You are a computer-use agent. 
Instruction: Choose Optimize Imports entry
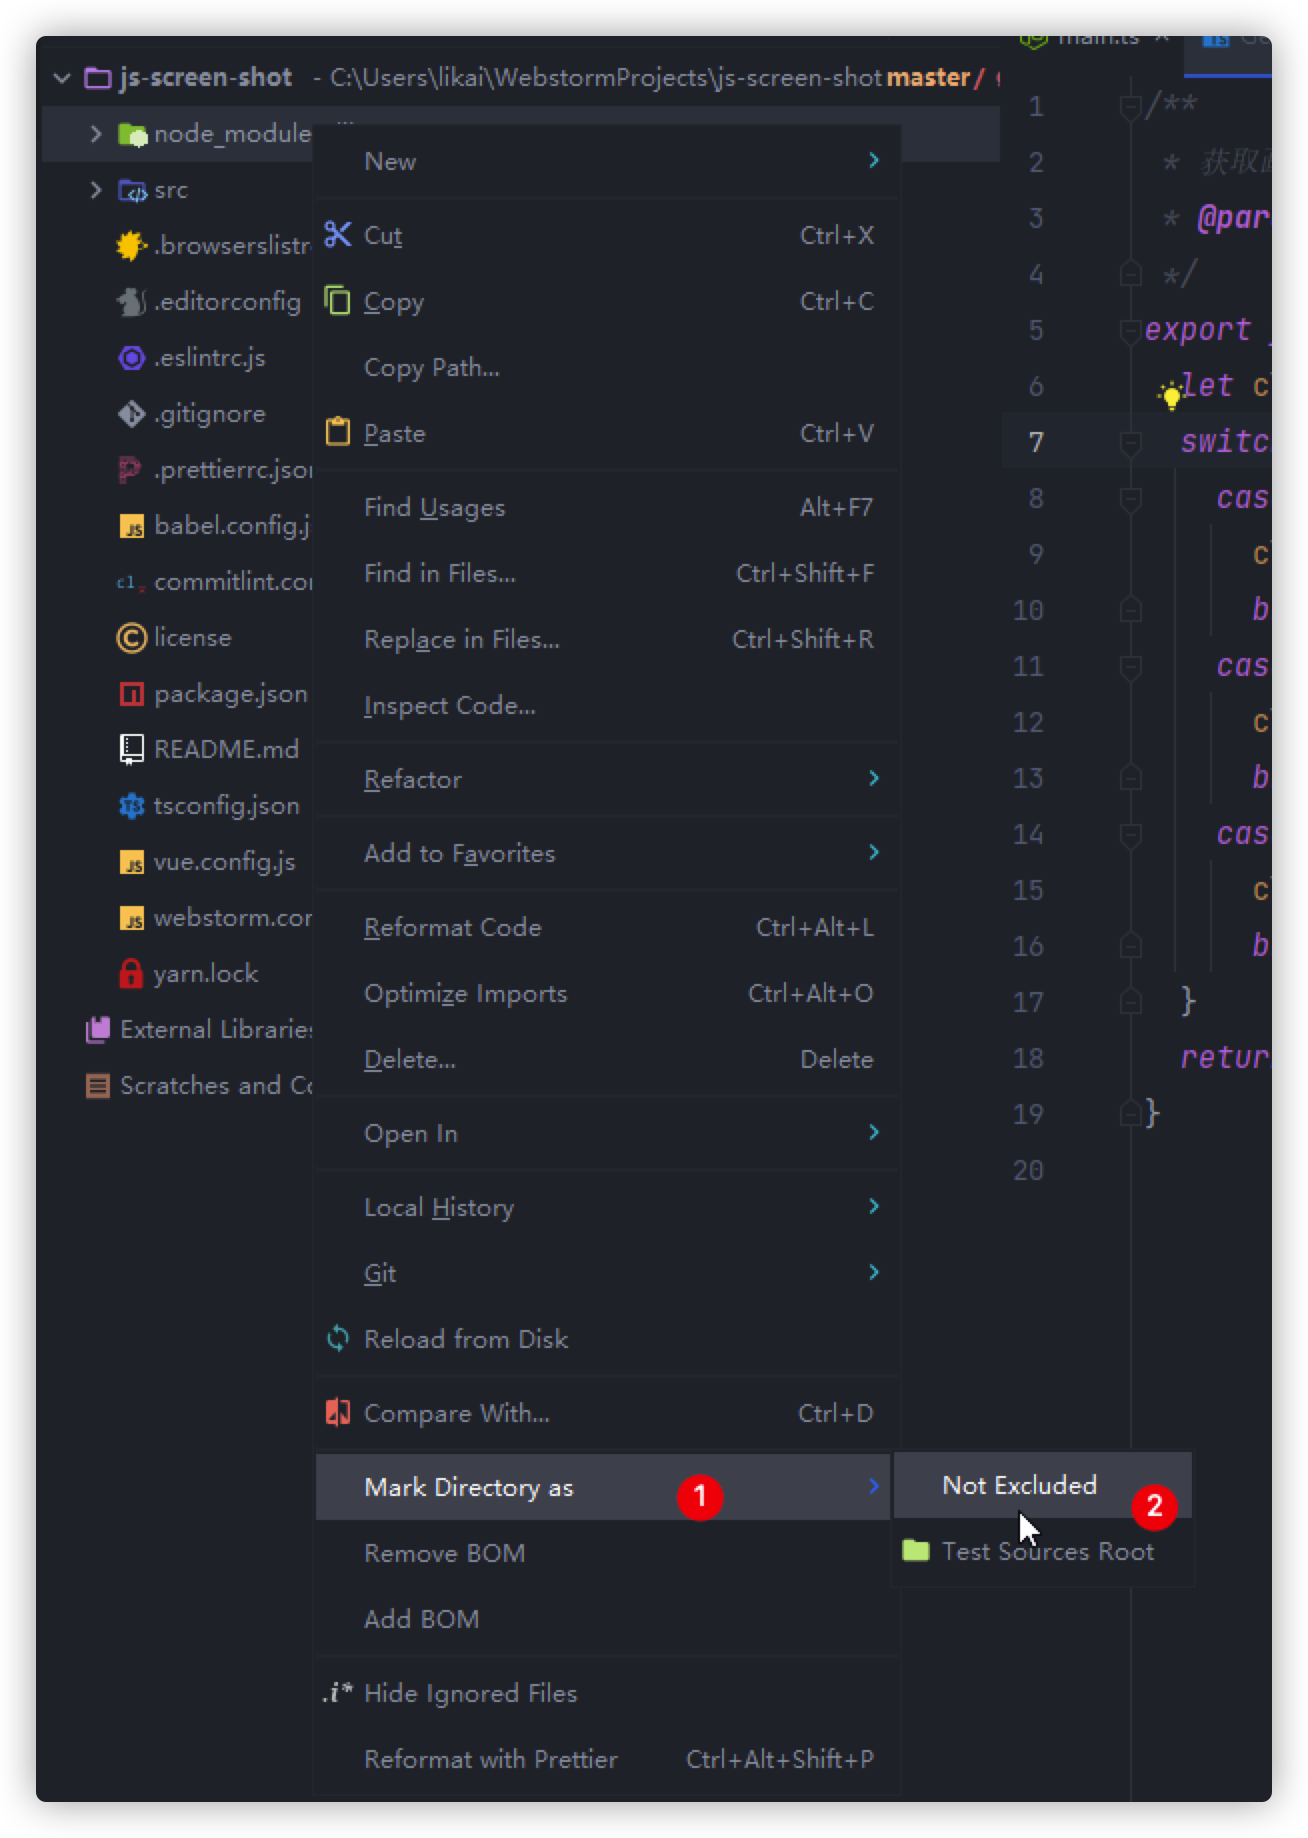tap(607, 993)
